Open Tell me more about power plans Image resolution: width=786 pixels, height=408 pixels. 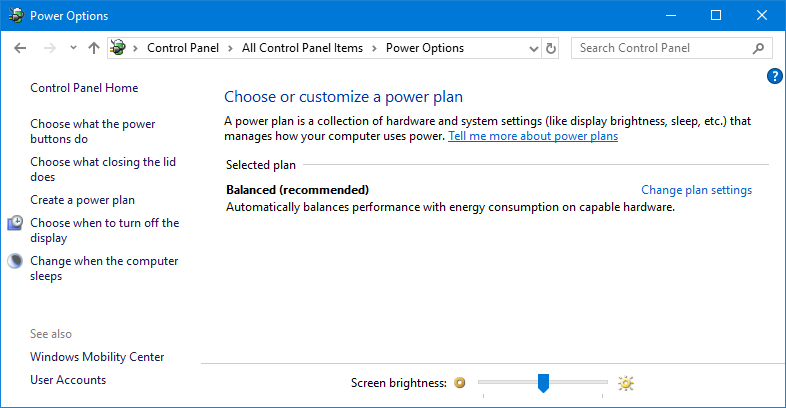tap(533, 136)
